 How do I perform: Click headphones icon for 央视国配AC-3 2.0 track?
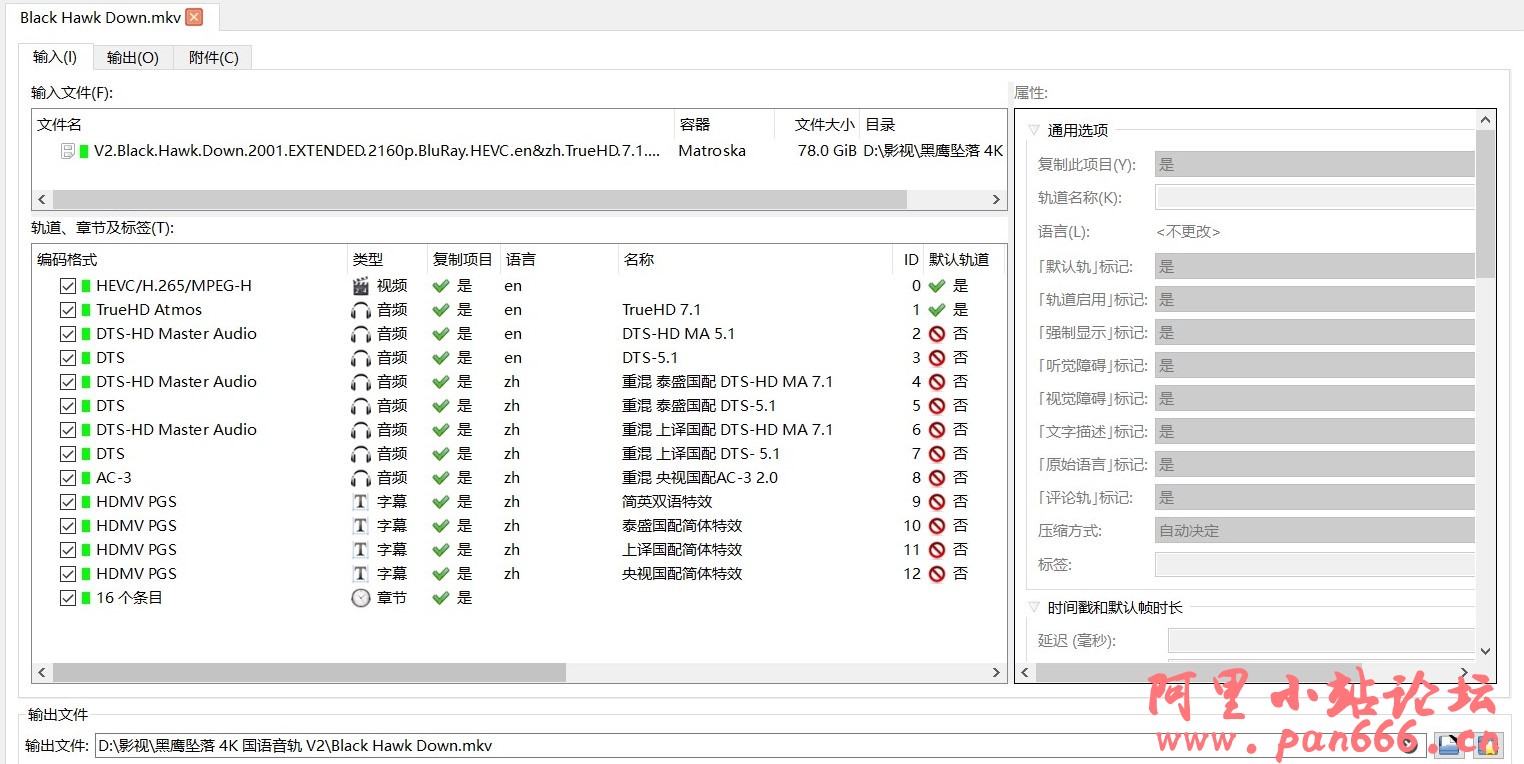(361, 478)
